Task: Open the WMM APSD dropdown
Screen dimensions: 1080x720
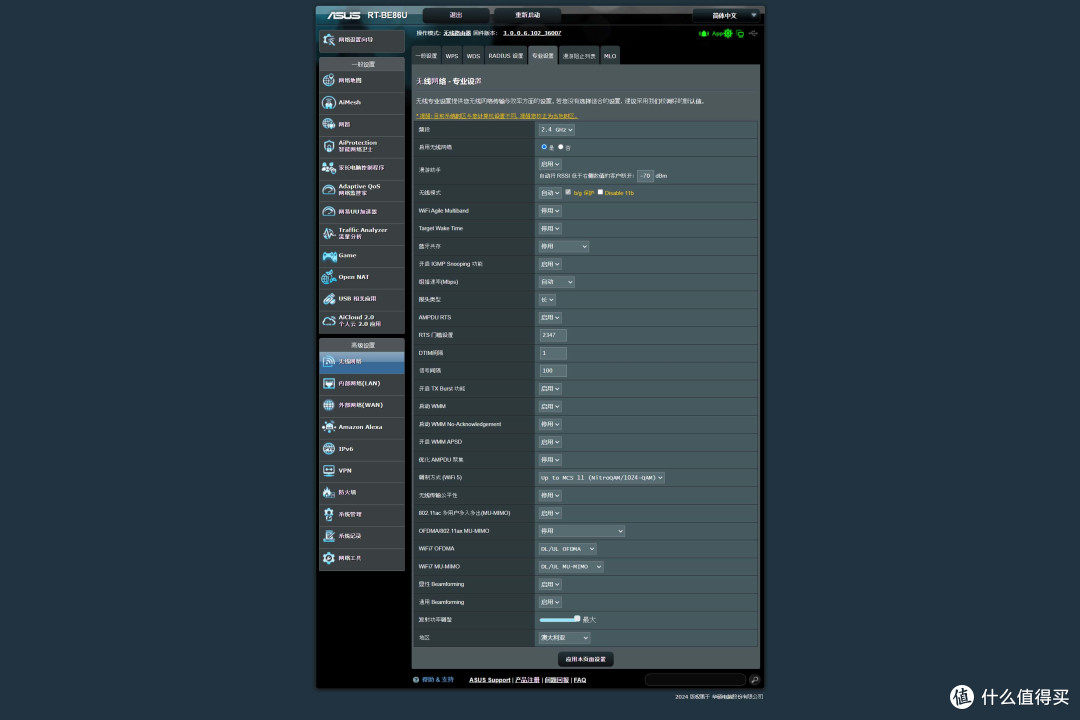Action: [550, 442]
